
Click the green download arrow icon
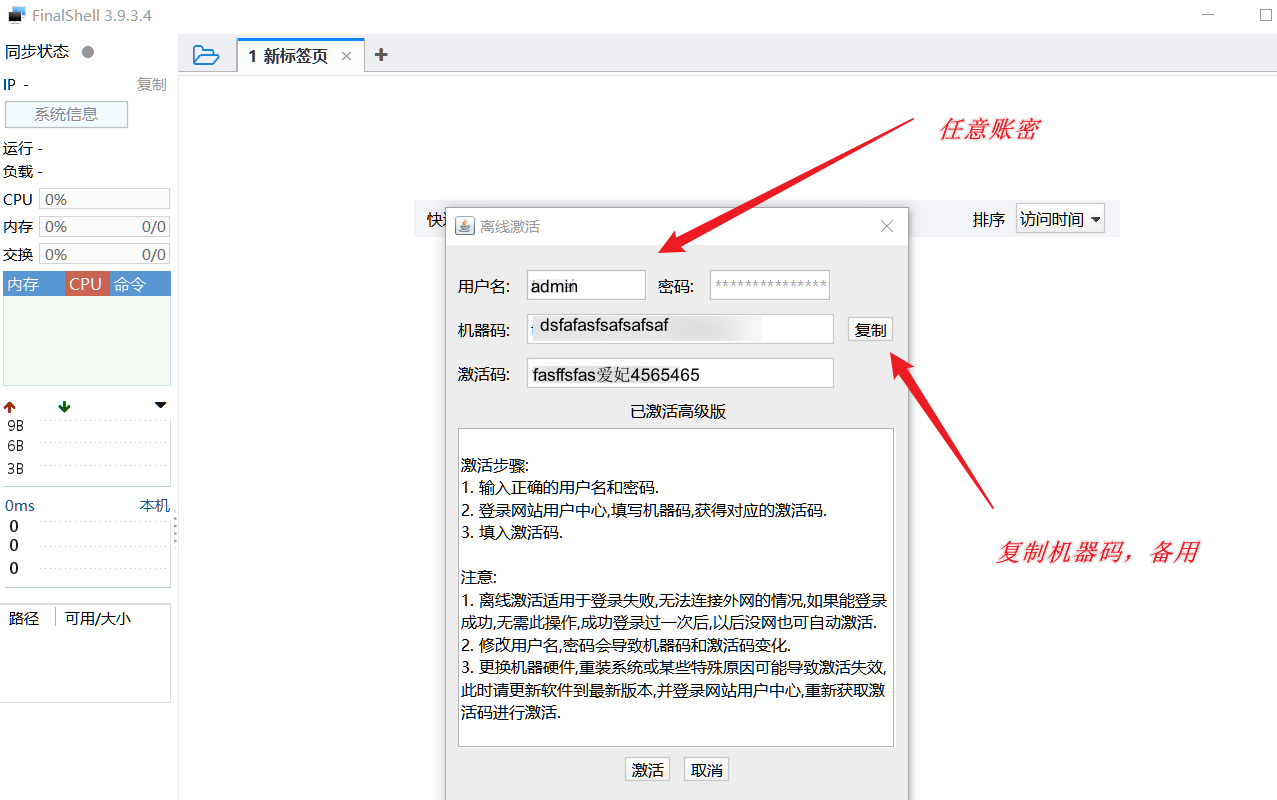click(64, 407)
